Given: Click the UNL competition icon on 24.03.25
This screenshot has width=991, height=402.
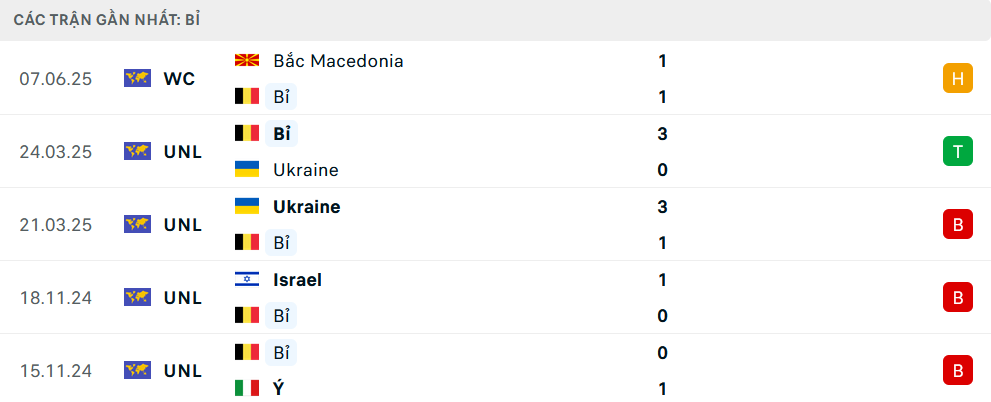Looking at the screenshot, I should click(x=137, y=152).
